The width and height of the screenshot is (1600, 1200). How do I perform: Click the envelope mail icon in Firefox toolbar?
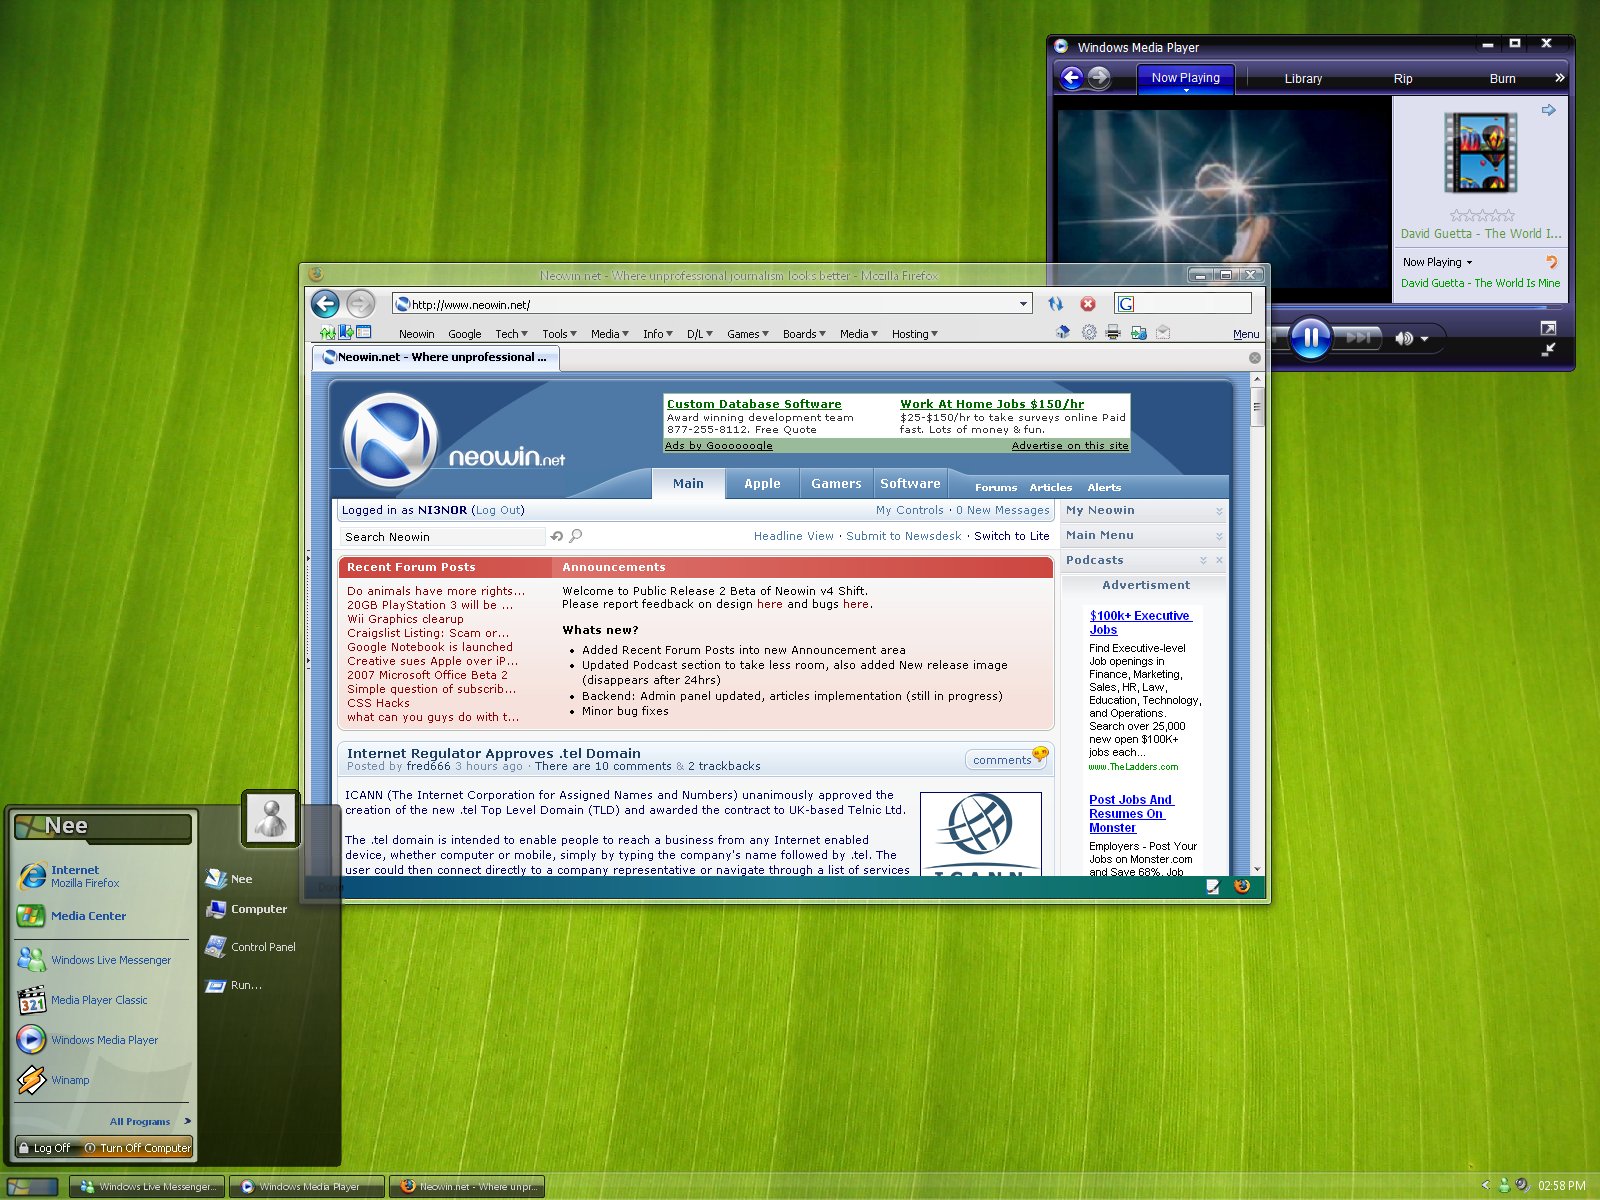coord(1163,332)
